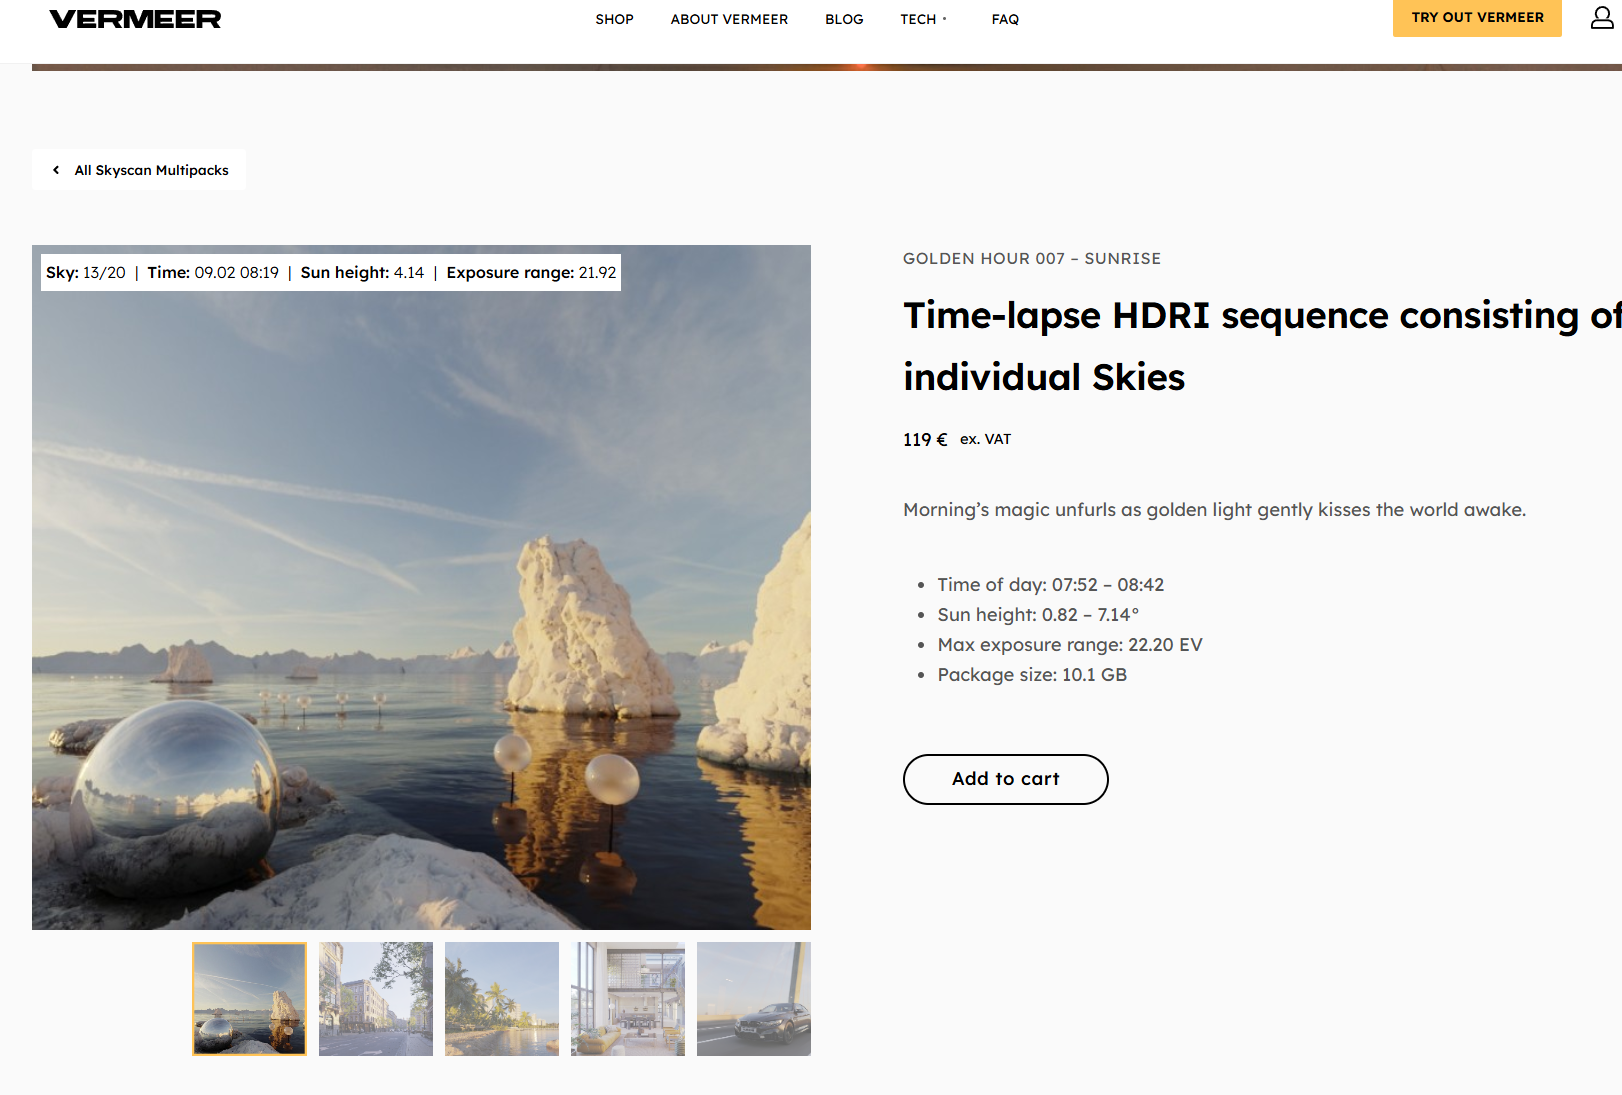The width and height of the screenshot is (1622, 1095).
Task: Click the Vermeer logo
Action: 135,19
